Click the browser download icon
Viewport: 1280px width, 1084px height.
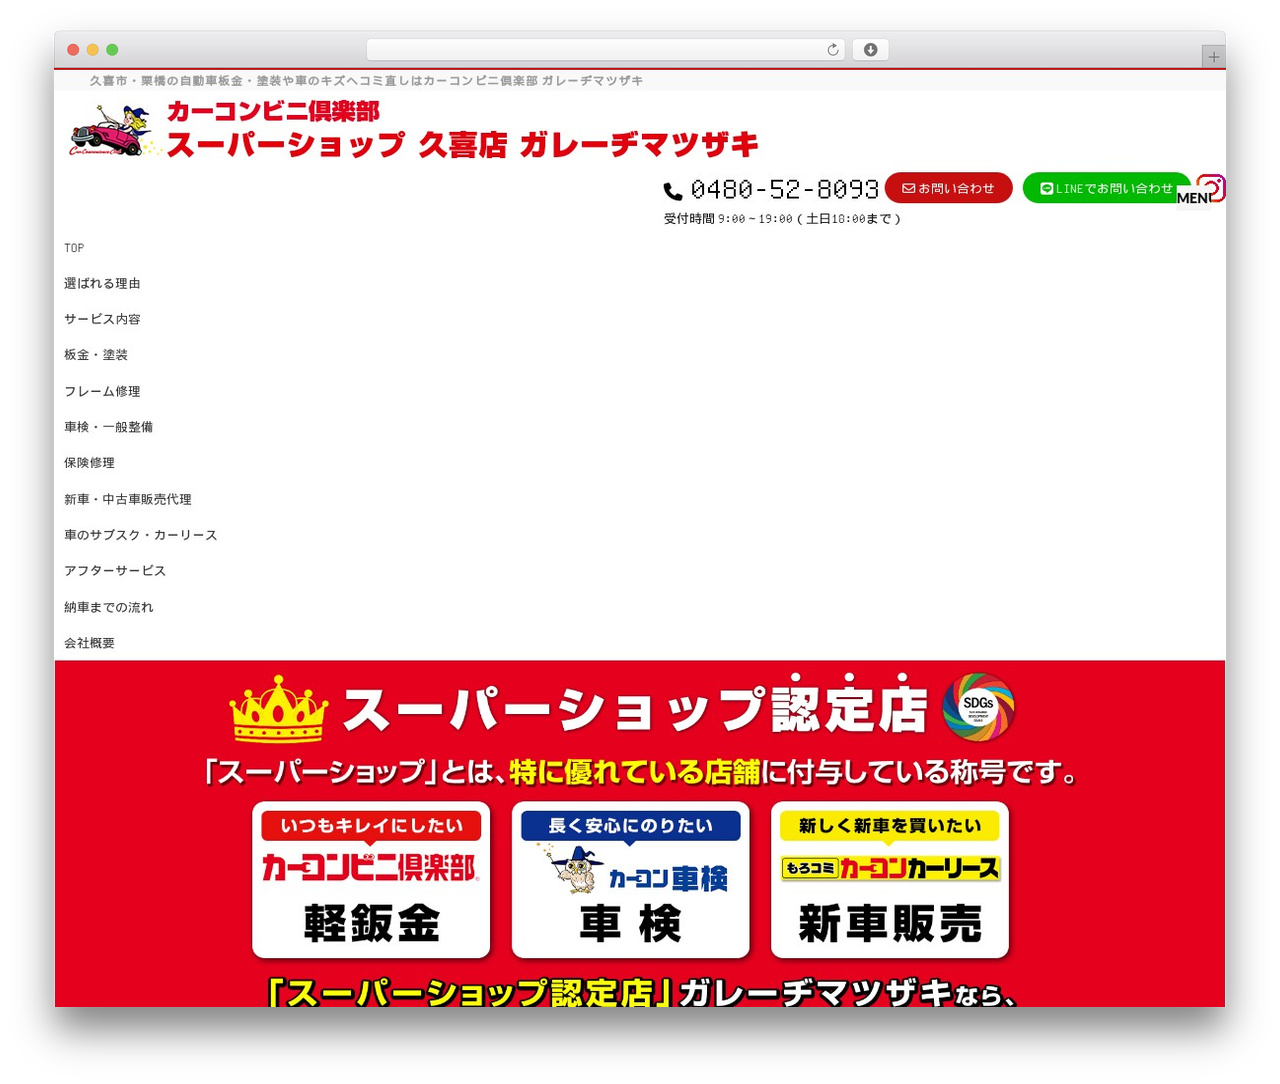(870, 50)
